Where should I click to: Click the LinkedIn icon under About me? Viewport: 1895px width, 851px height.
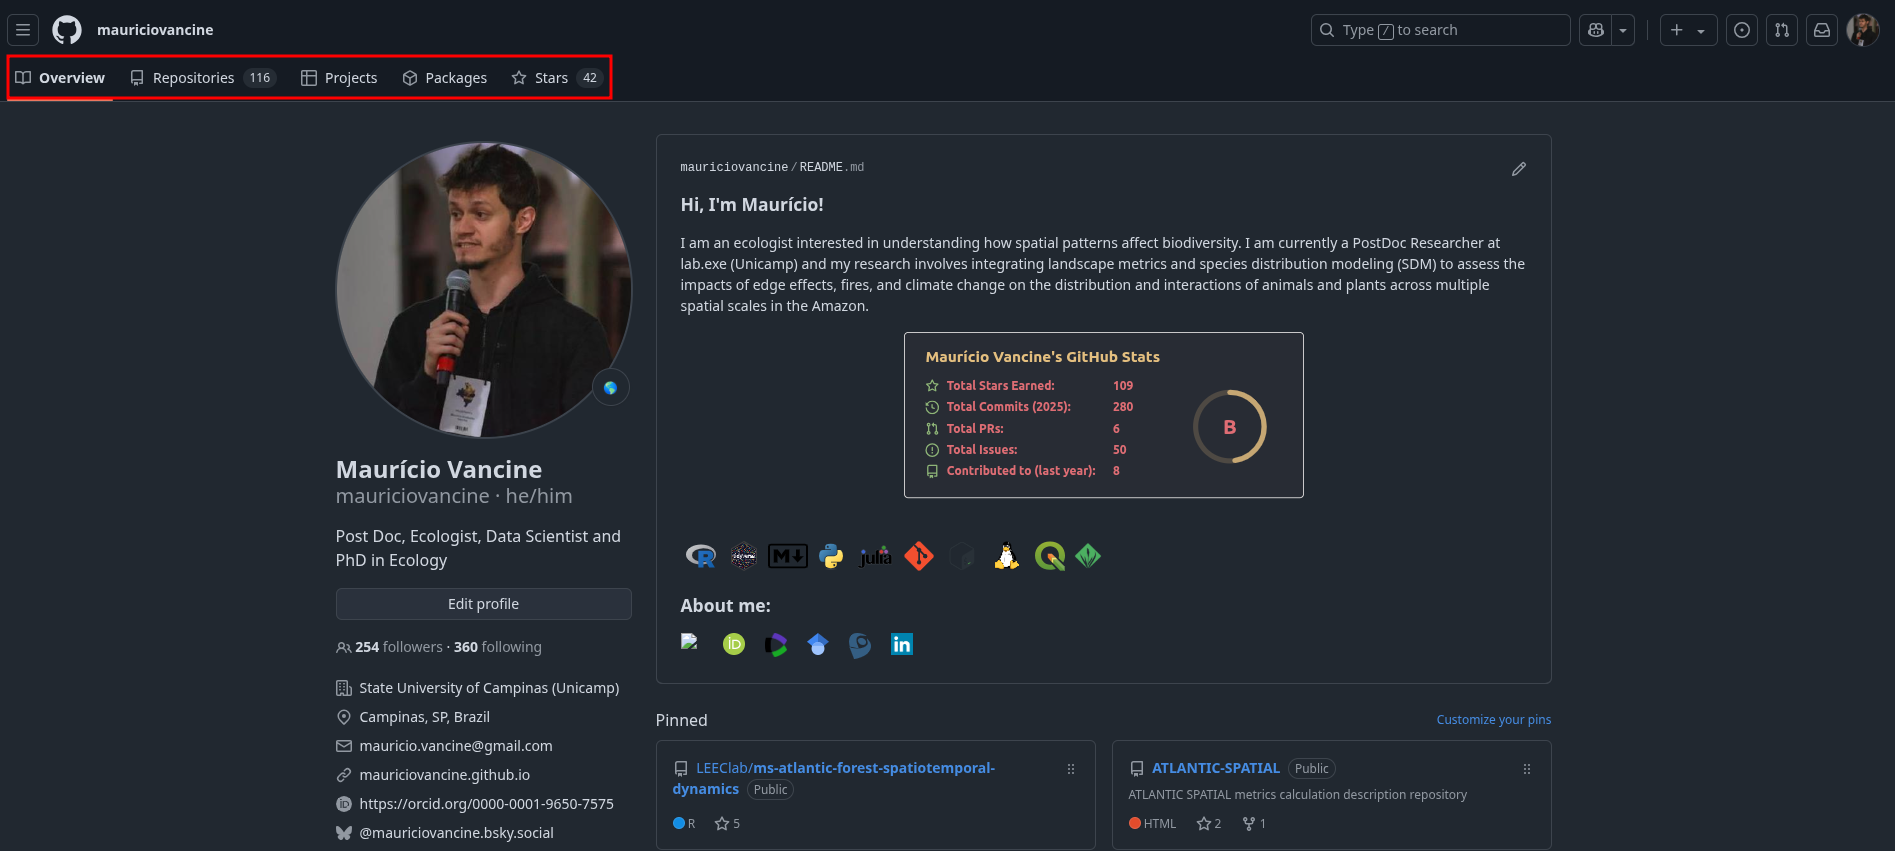[902, 645]
